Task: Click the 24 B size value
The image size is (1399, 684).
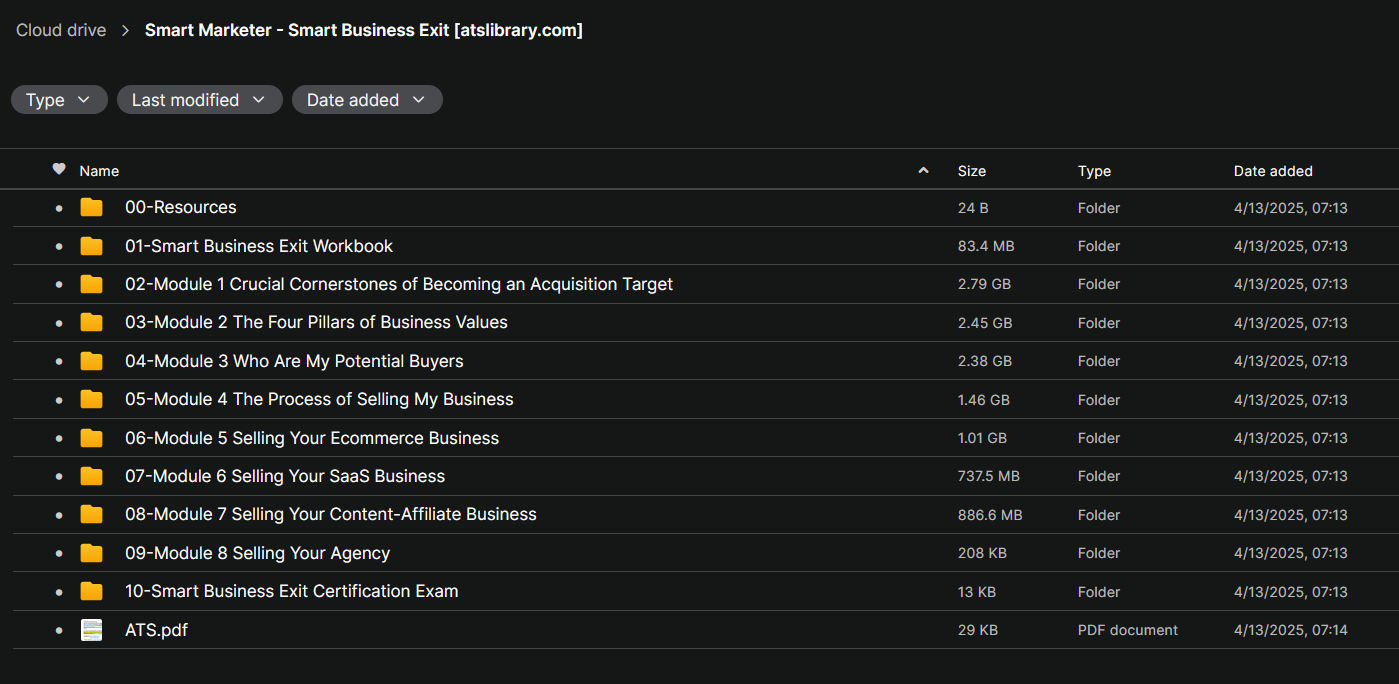Action: coord(973,208)
